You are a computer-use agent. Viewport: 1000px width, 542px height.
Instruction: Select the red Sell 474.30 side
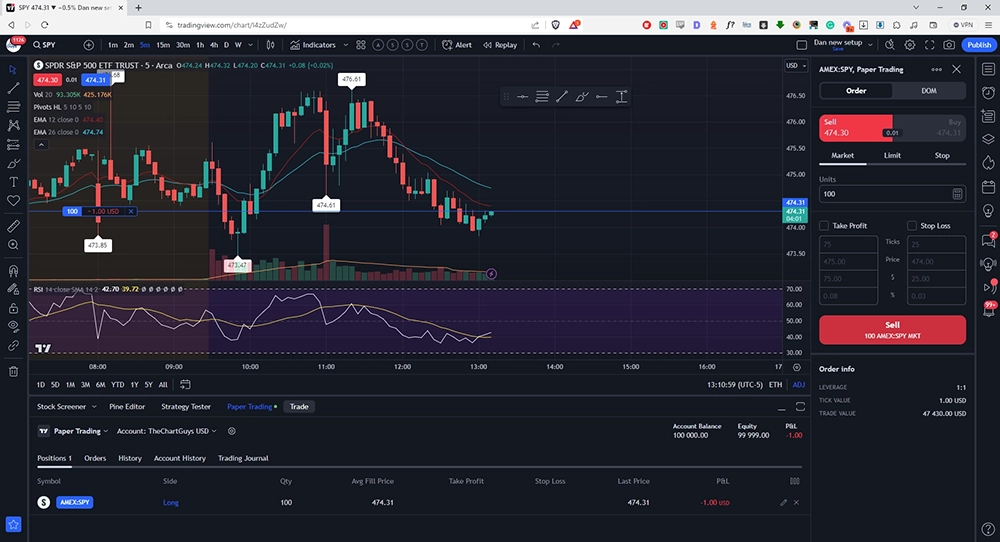[856, 128]
